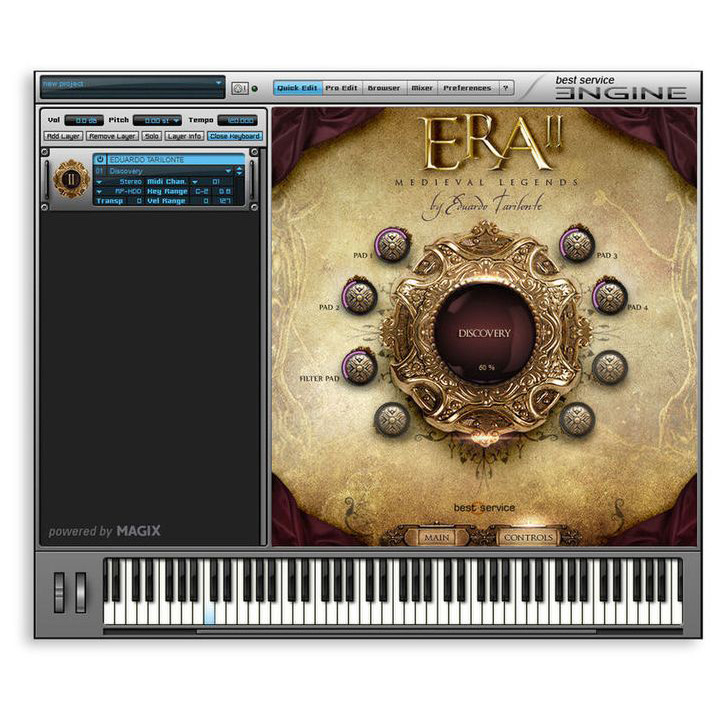721x721 pixels.
Task: Click the DISCOVERY center orb display
Action: point(485,333)
